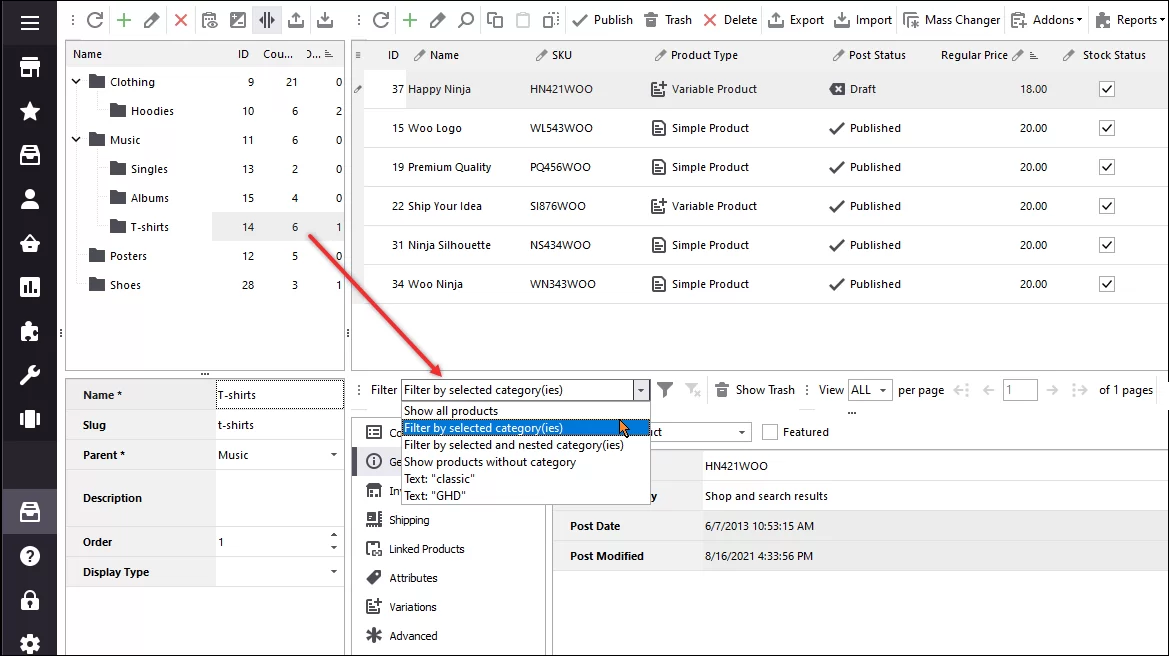Image resolution: width=1169 pixels, height=656 pixels.
Task: Toggle Stock Status checkbox for Woo Ninja
Action: [1106, 284]
